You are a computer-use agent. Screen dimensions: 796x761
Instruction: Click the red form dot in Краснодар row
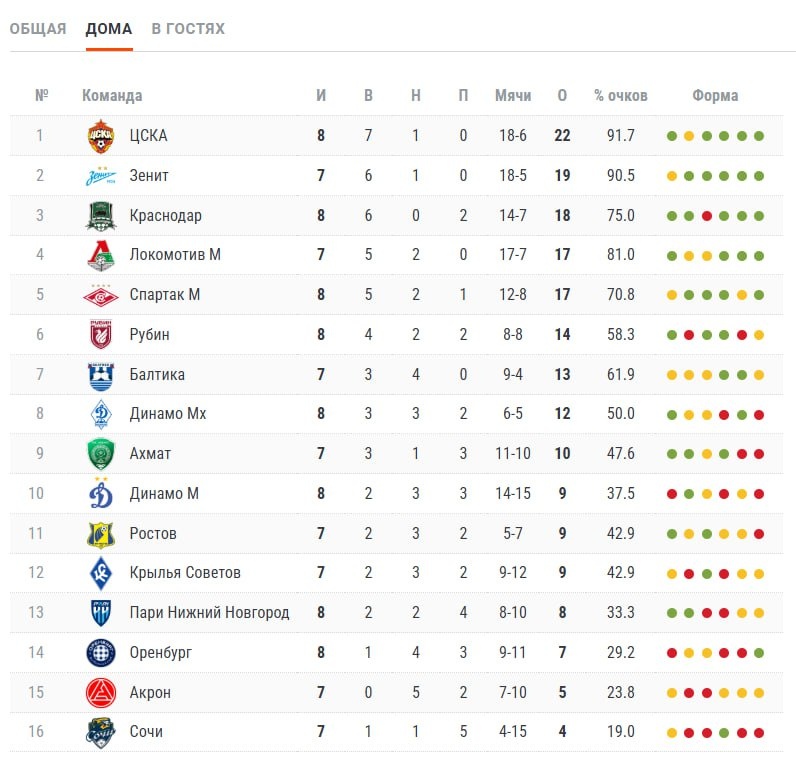click(707, 216)
